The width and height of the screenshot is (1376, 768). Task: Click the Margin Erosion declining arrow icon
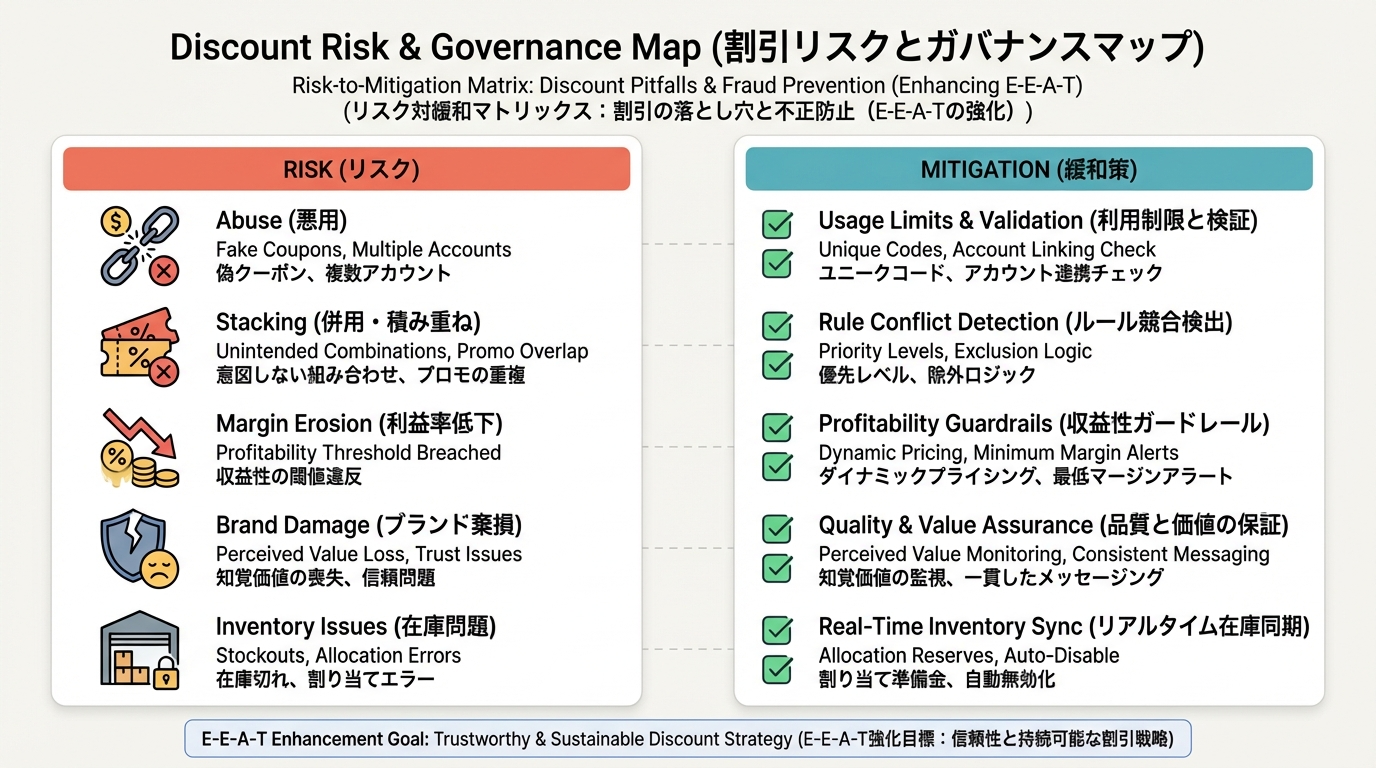(139, 448)
